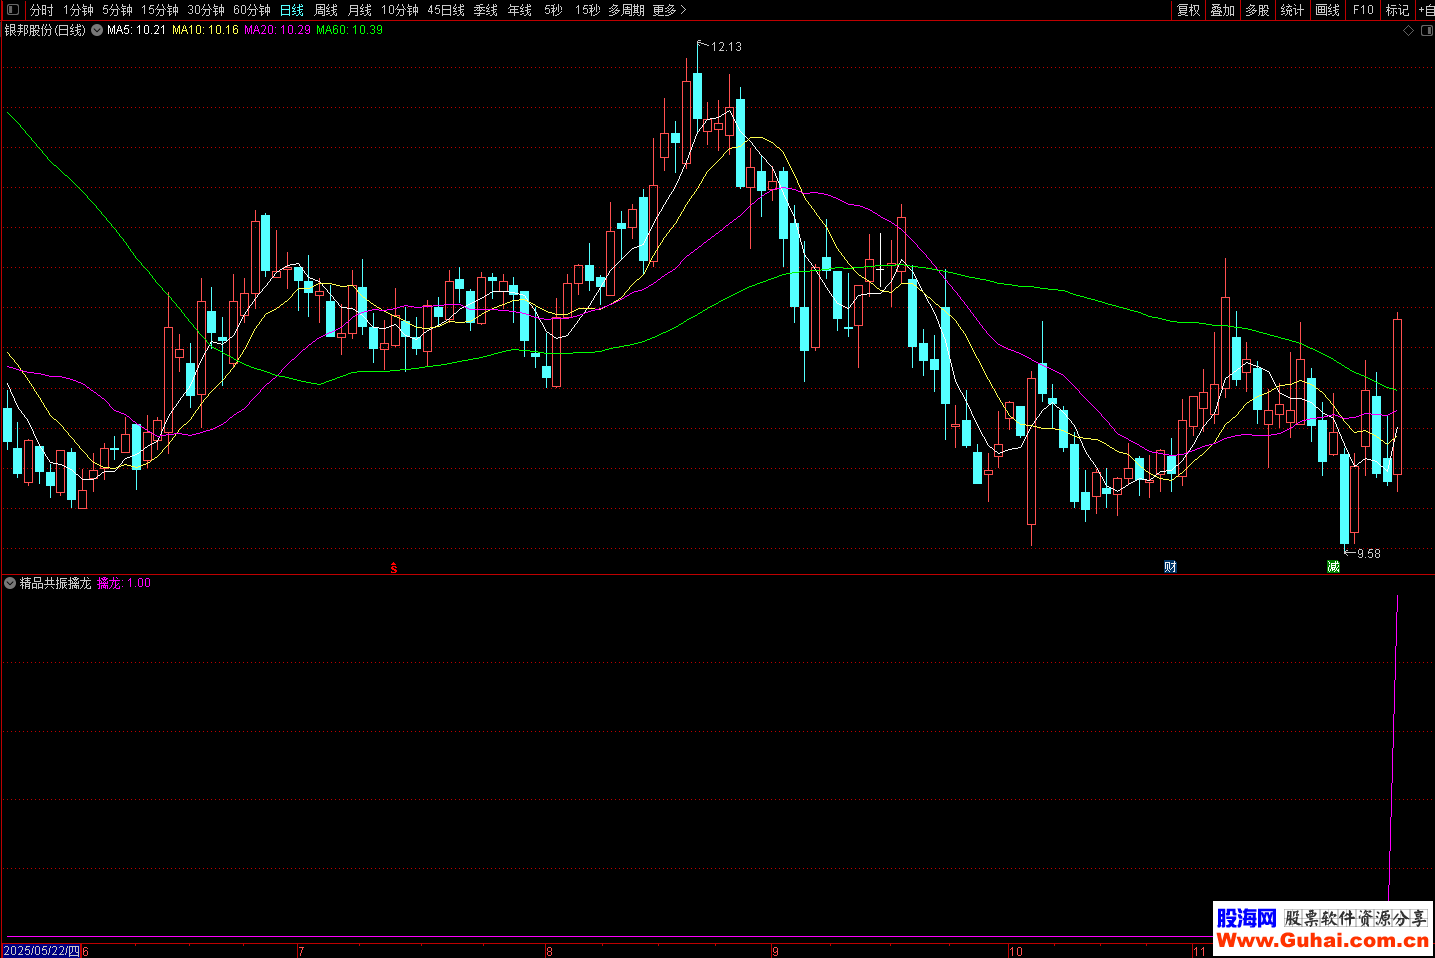The height and width of the screenshot is (958, 1435).
Task: Click the 2025/05/22 date label on the timeline
Action: click(41, 951)
